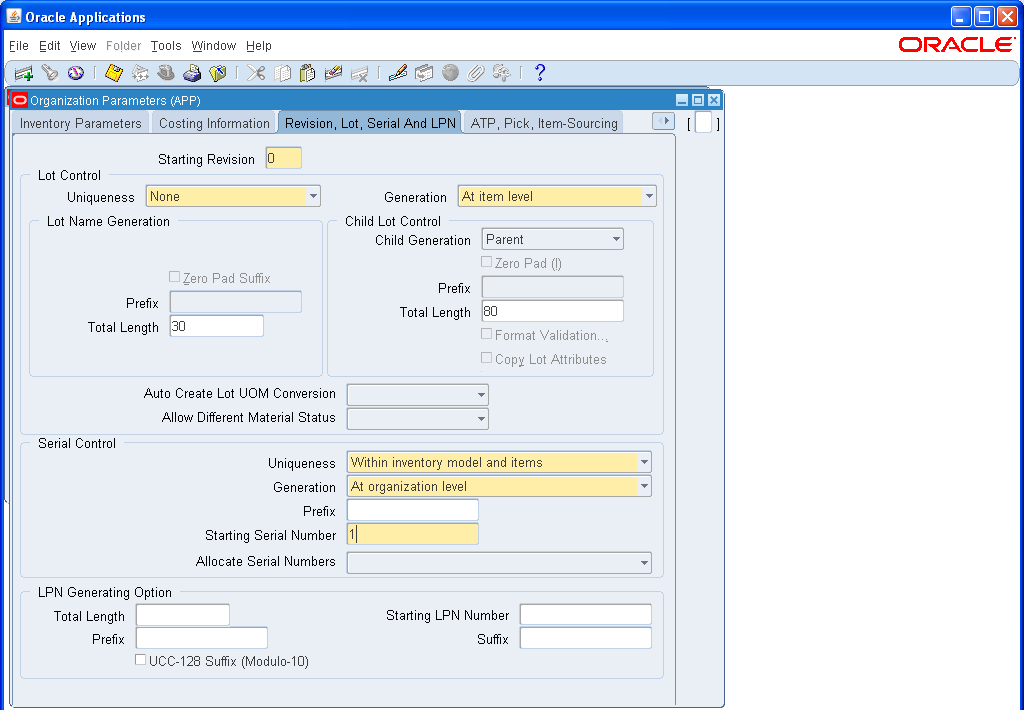The image size is (1024, 710).
Task: Switch to Costing Information tab
Action: 214,123
